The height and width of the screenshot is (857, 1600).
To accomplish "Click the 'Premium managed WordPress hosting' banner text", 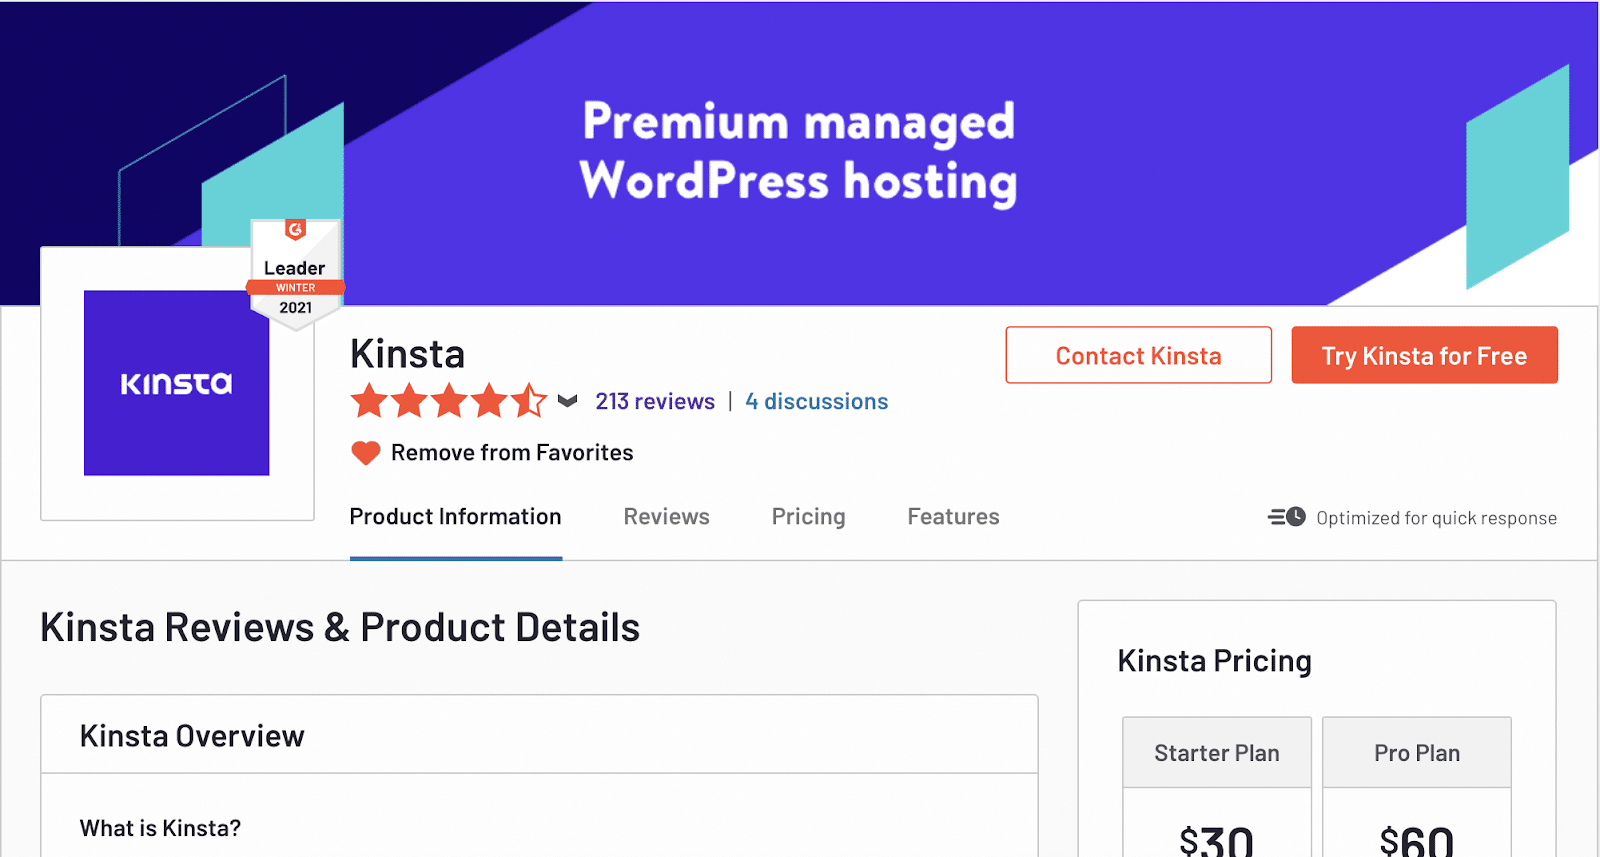I will [799, 152].
